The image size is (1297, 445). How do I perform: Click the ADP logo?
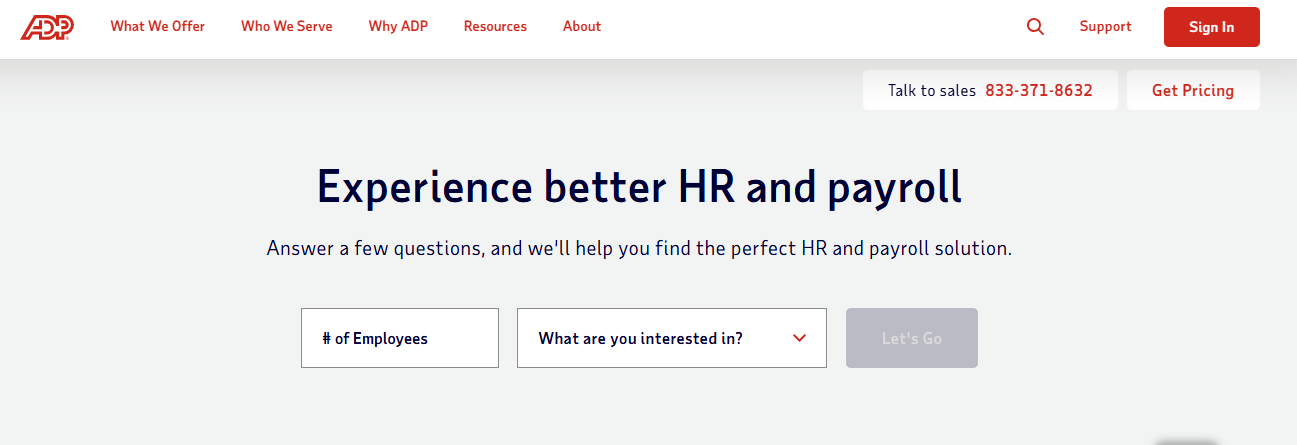pos(47,27)
